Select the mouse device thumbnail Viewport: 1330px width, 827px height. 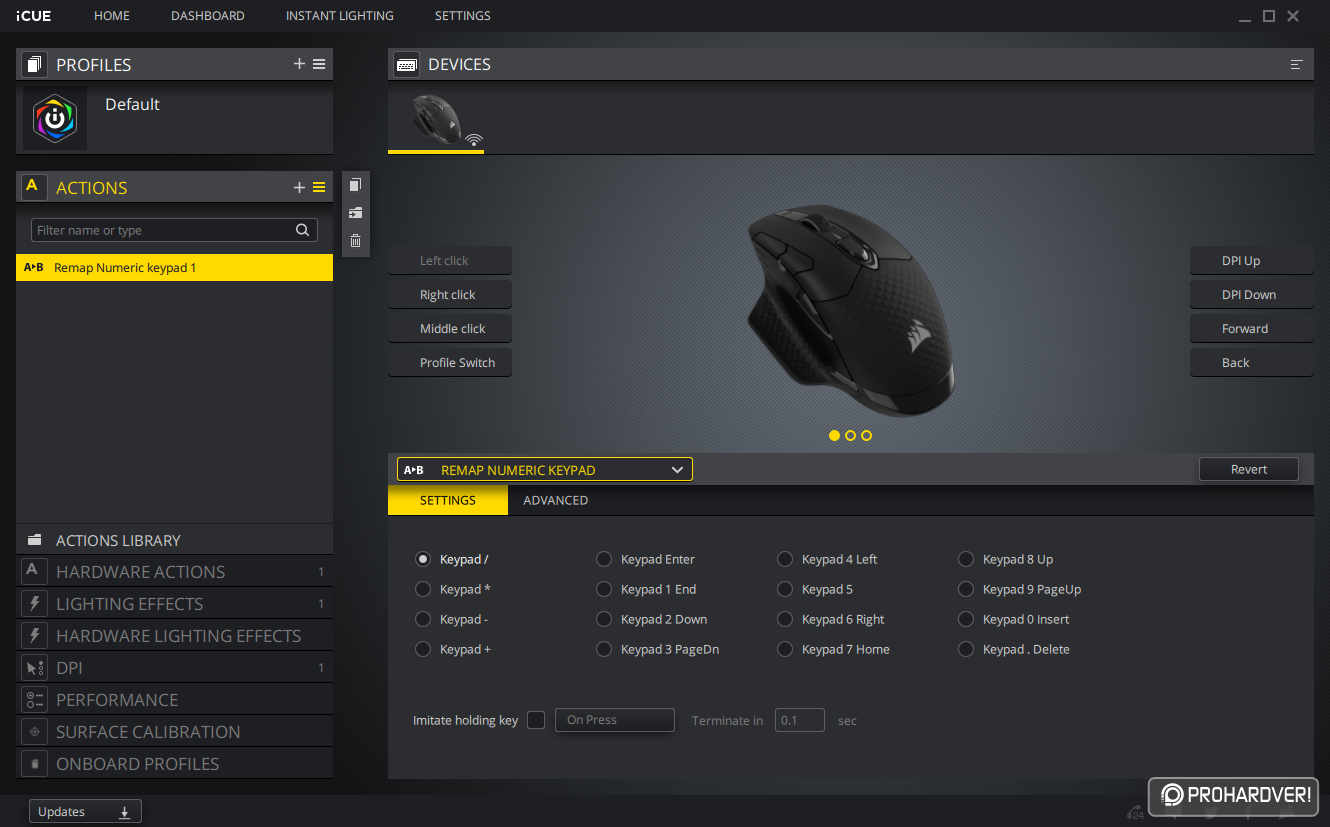[436, 120]
